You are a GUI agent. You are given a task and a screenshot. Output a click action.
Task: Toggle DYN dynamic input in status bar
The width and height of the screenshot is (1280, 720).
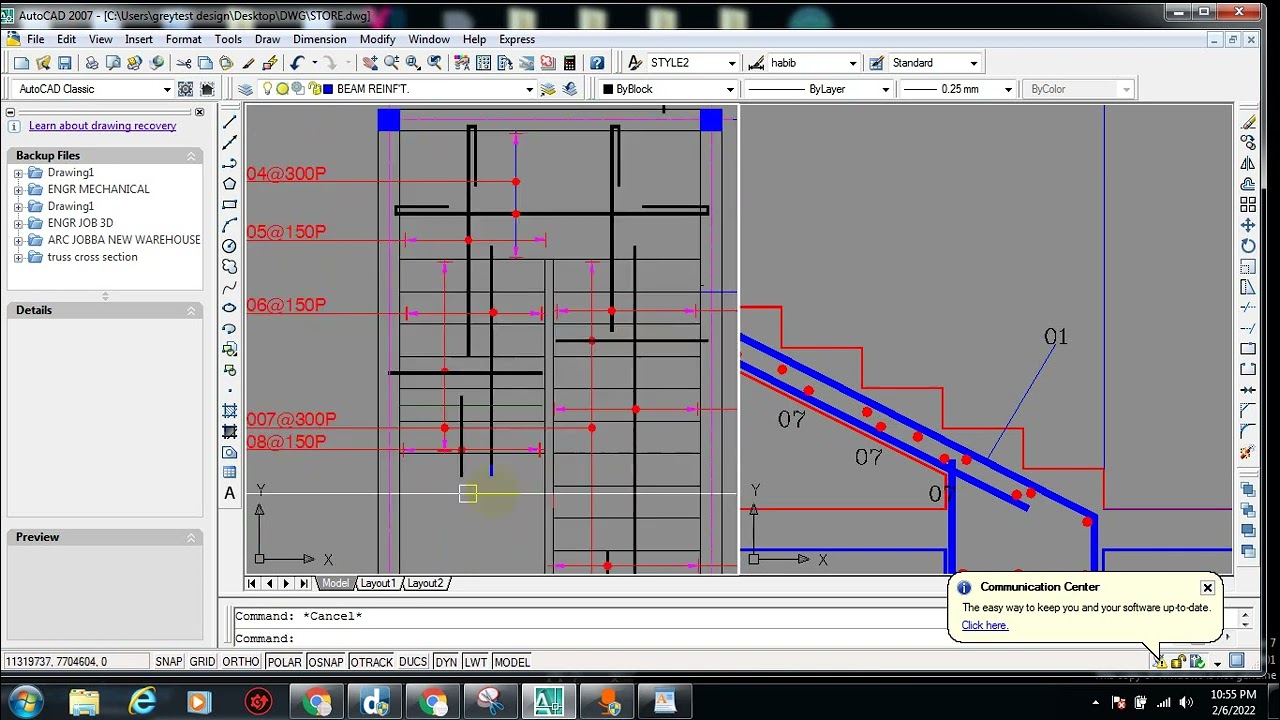coord(446,662)
